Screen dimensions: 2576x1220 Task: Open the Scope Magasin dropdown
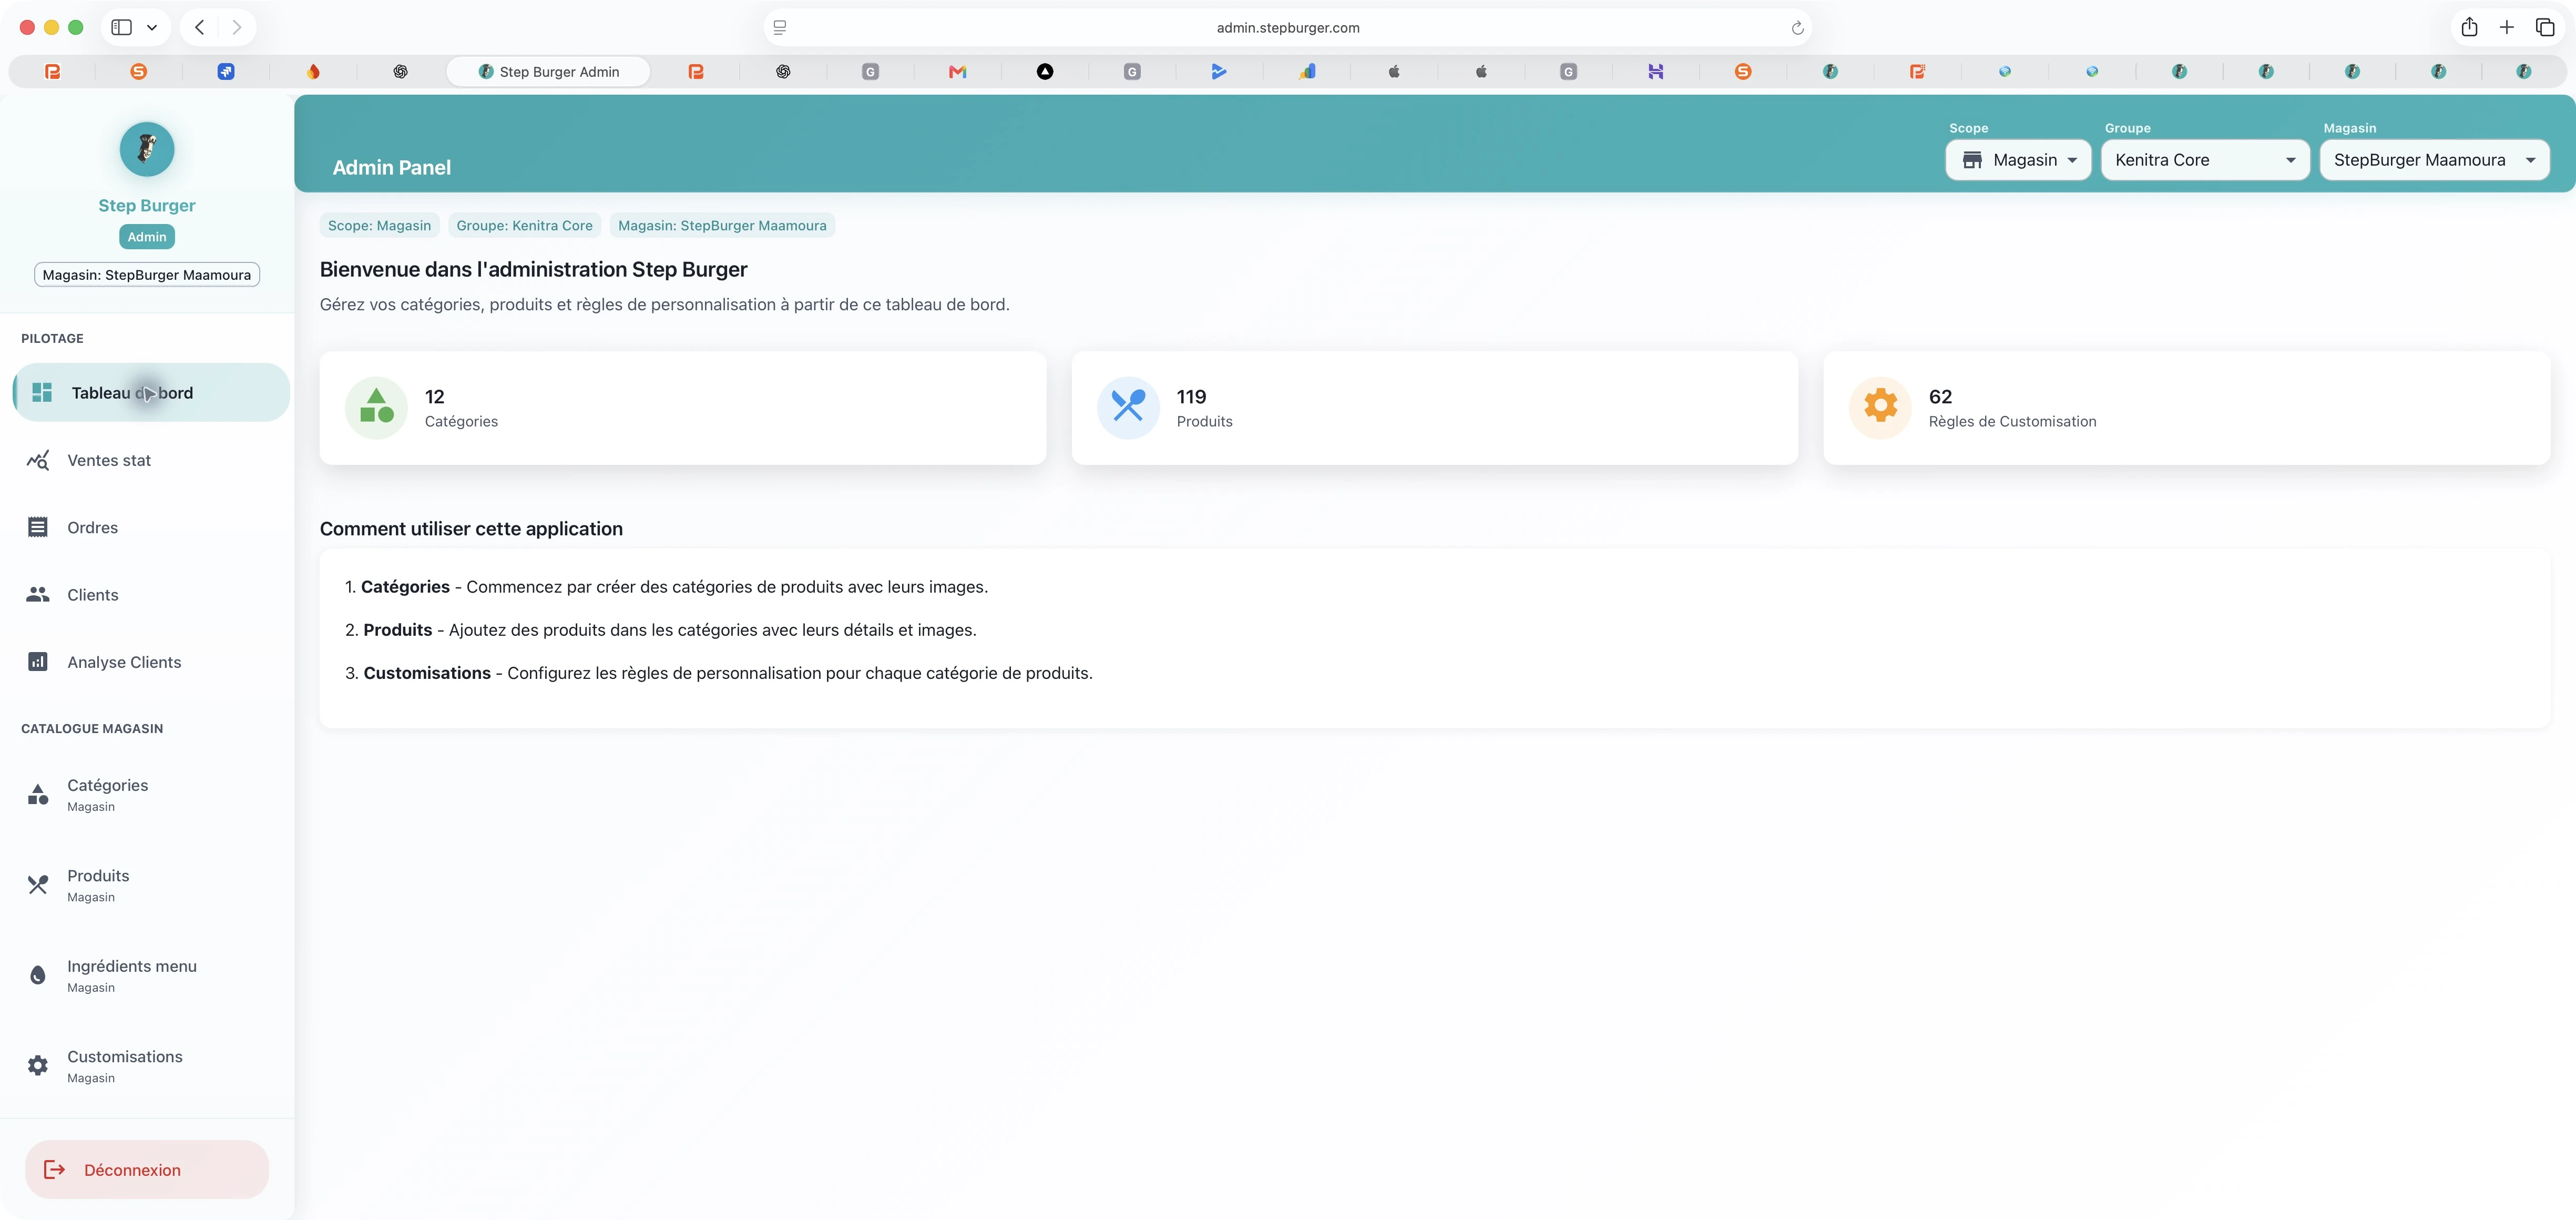[x=2018, y=160]
